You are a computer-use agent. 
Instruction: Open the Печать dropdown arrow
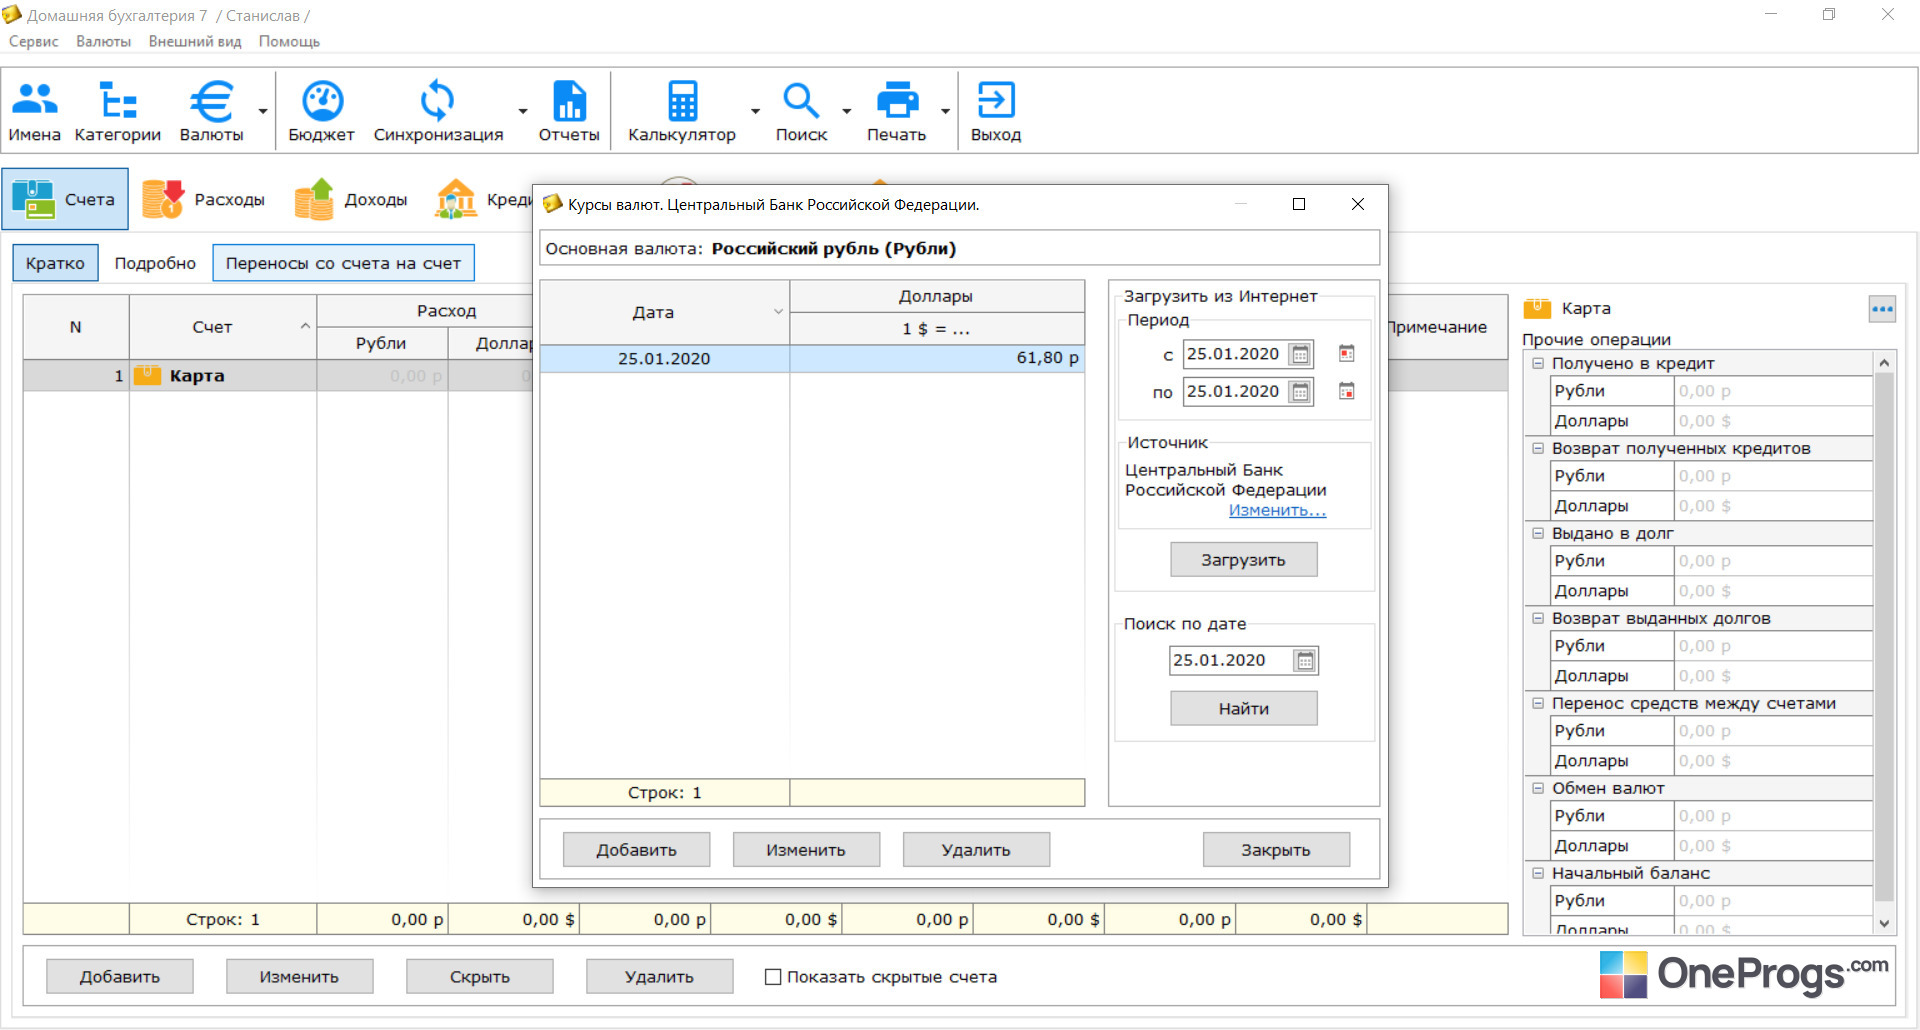[x=945, y=111]
